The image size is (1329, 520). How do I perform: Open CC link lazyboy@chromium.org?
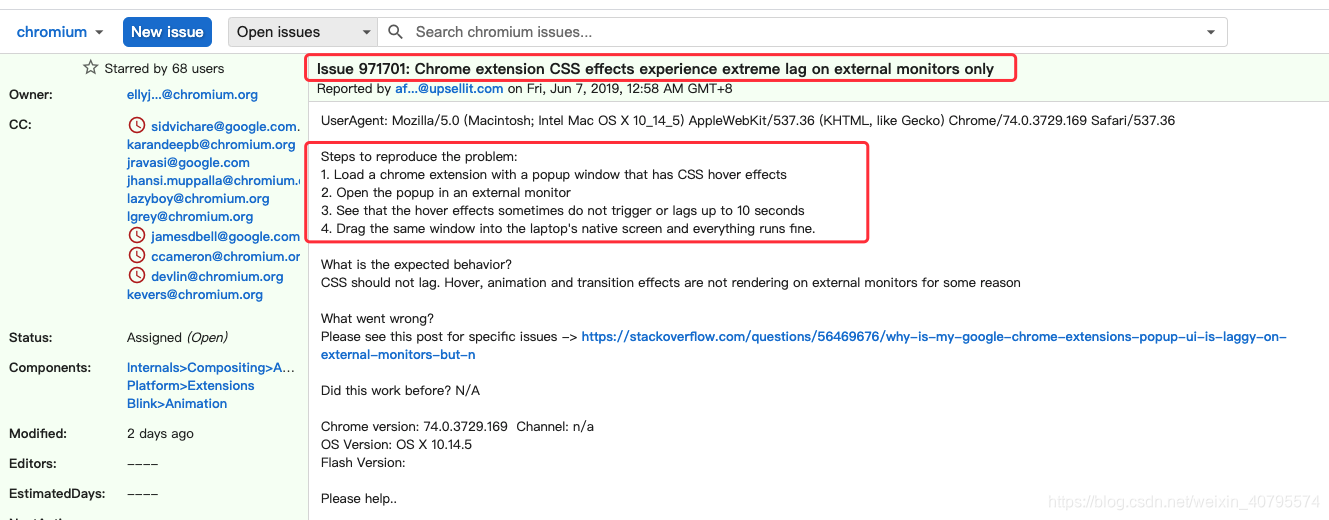[x=198, y=198]
